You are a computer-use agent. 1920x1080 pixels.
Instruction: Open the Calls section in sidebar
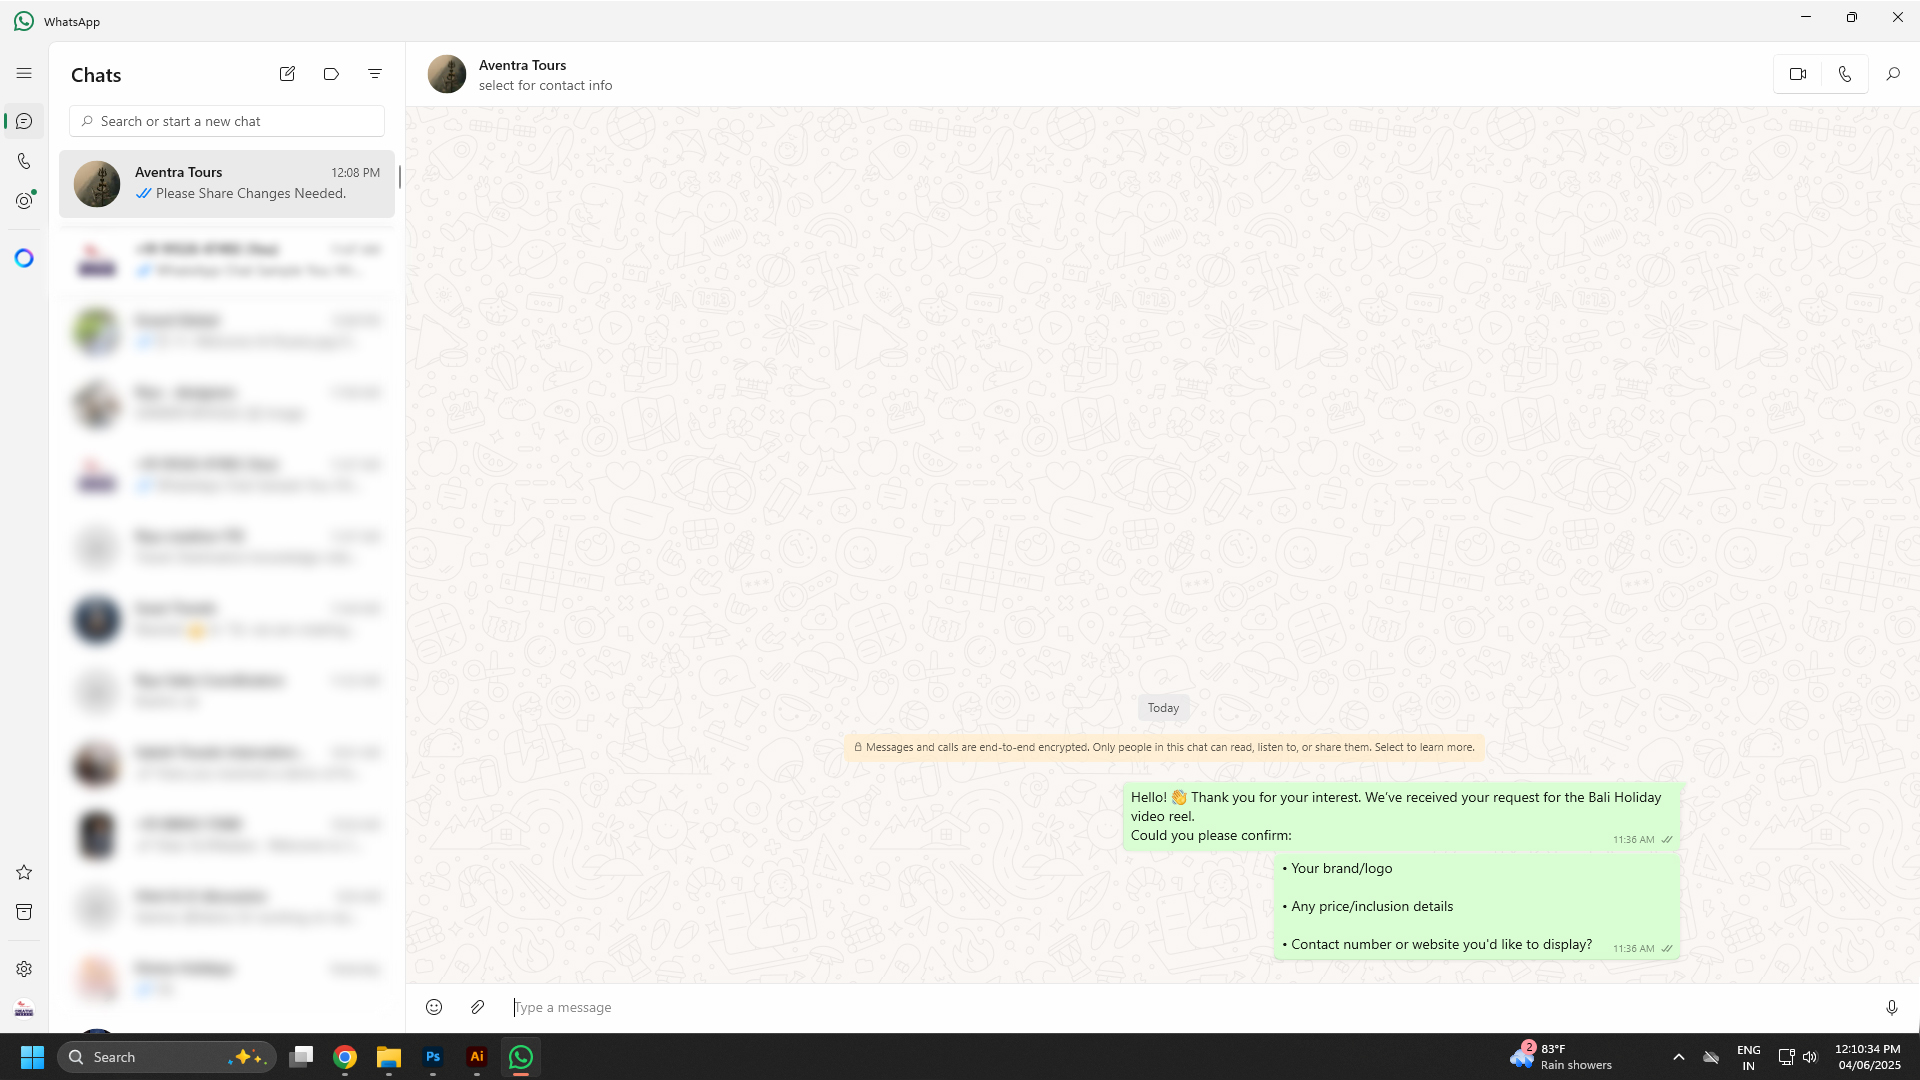24,161
